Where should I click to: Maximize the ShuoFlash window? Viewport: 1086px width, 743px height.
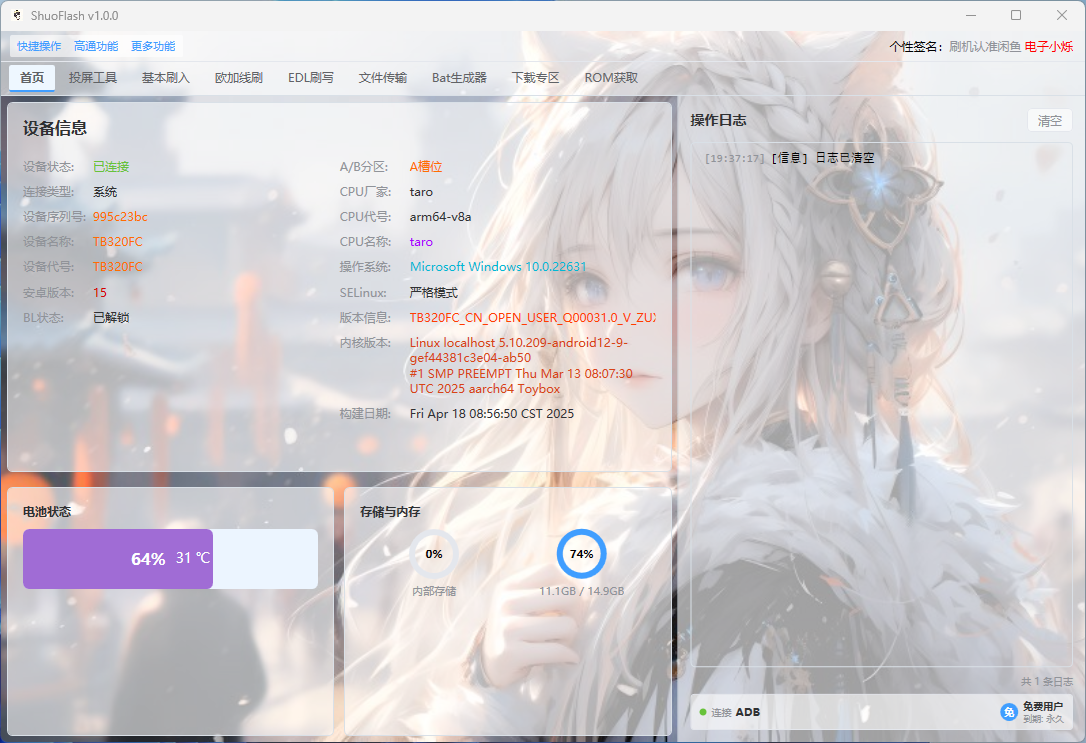pos(1015,15)
